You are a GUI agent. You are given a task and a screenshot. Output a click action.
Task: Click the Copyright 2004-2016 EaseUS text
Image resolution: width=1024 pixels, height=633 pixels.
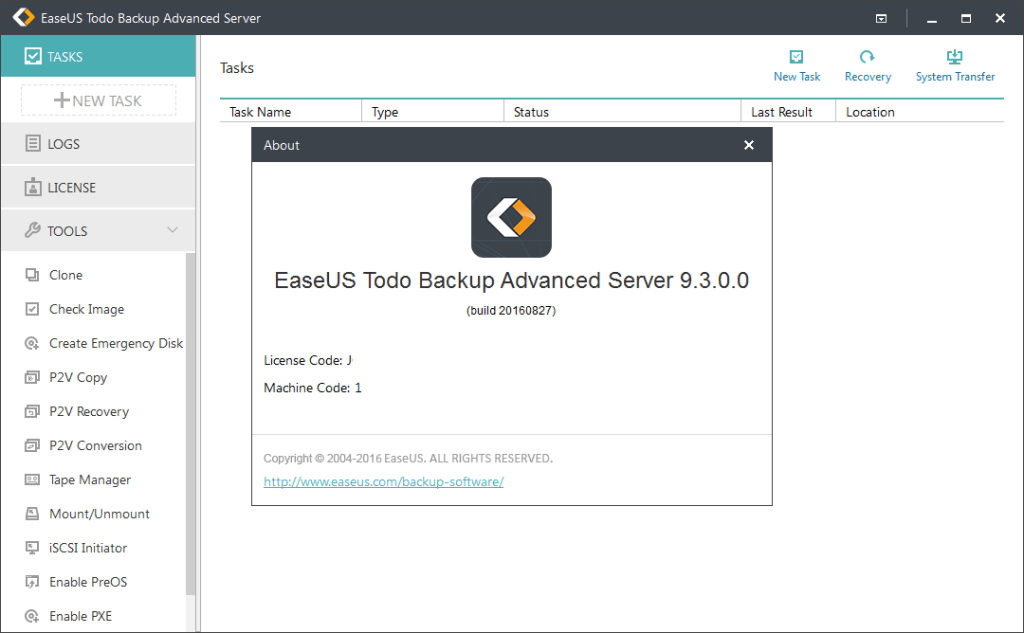pyautogui.click(x=408, y=458)
